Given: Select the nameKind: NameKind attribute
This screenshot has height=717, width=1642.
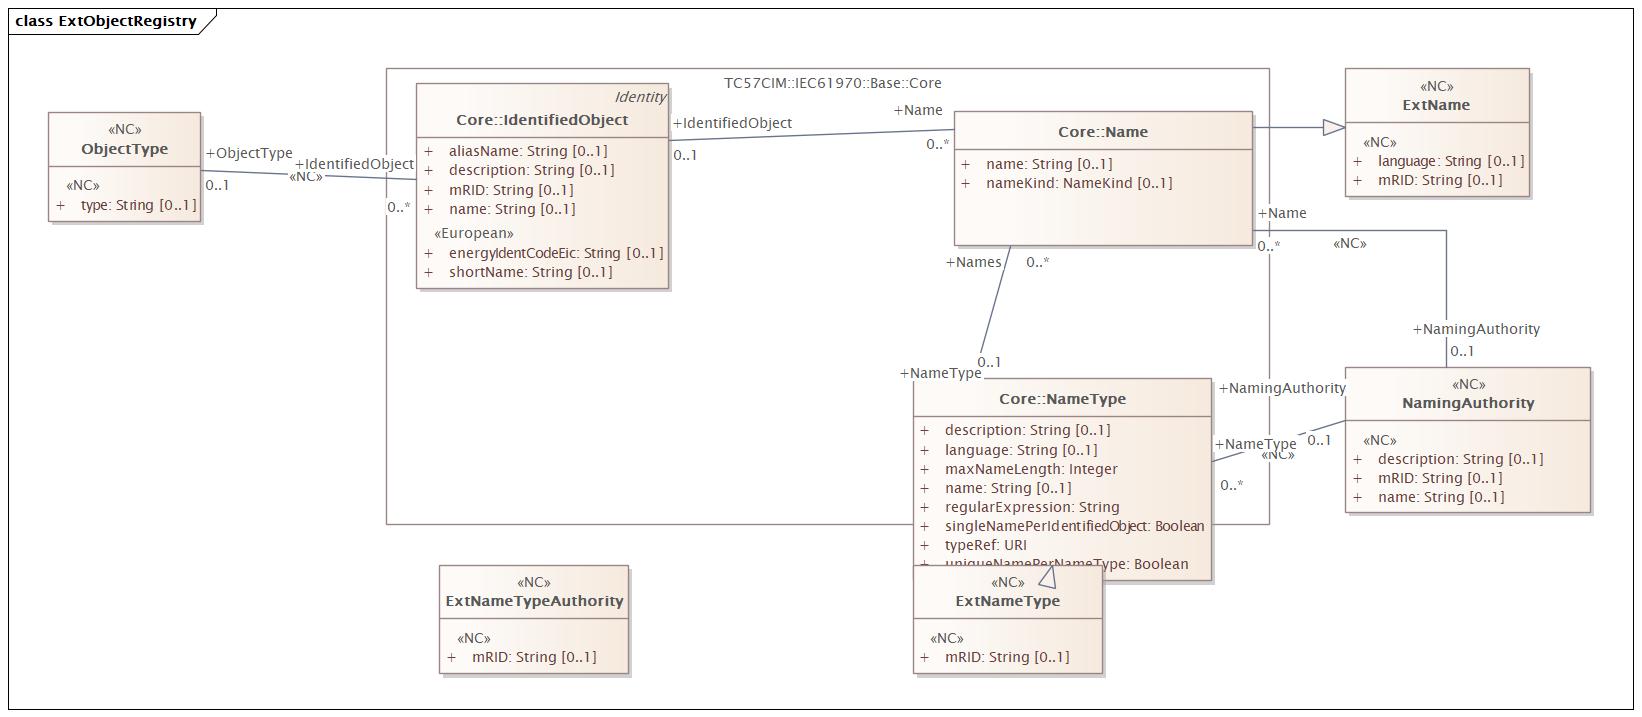Looking at the screenshot, I should pyautogui.click(x=1078, y=183).
